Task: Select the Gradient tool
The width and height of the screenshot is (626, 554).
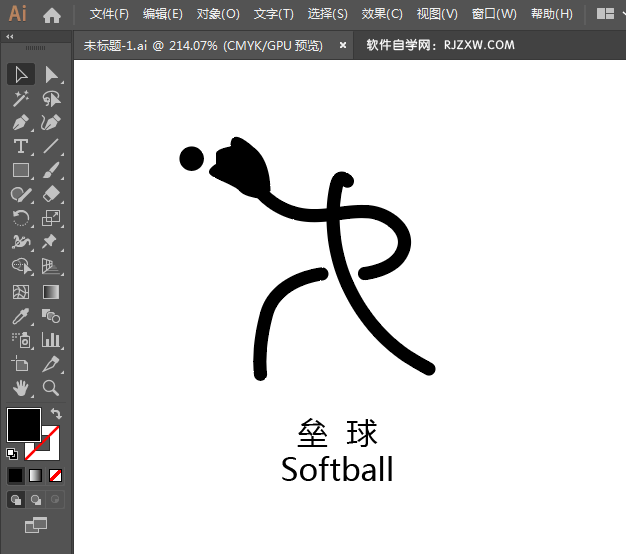Action: pos(52,292)
